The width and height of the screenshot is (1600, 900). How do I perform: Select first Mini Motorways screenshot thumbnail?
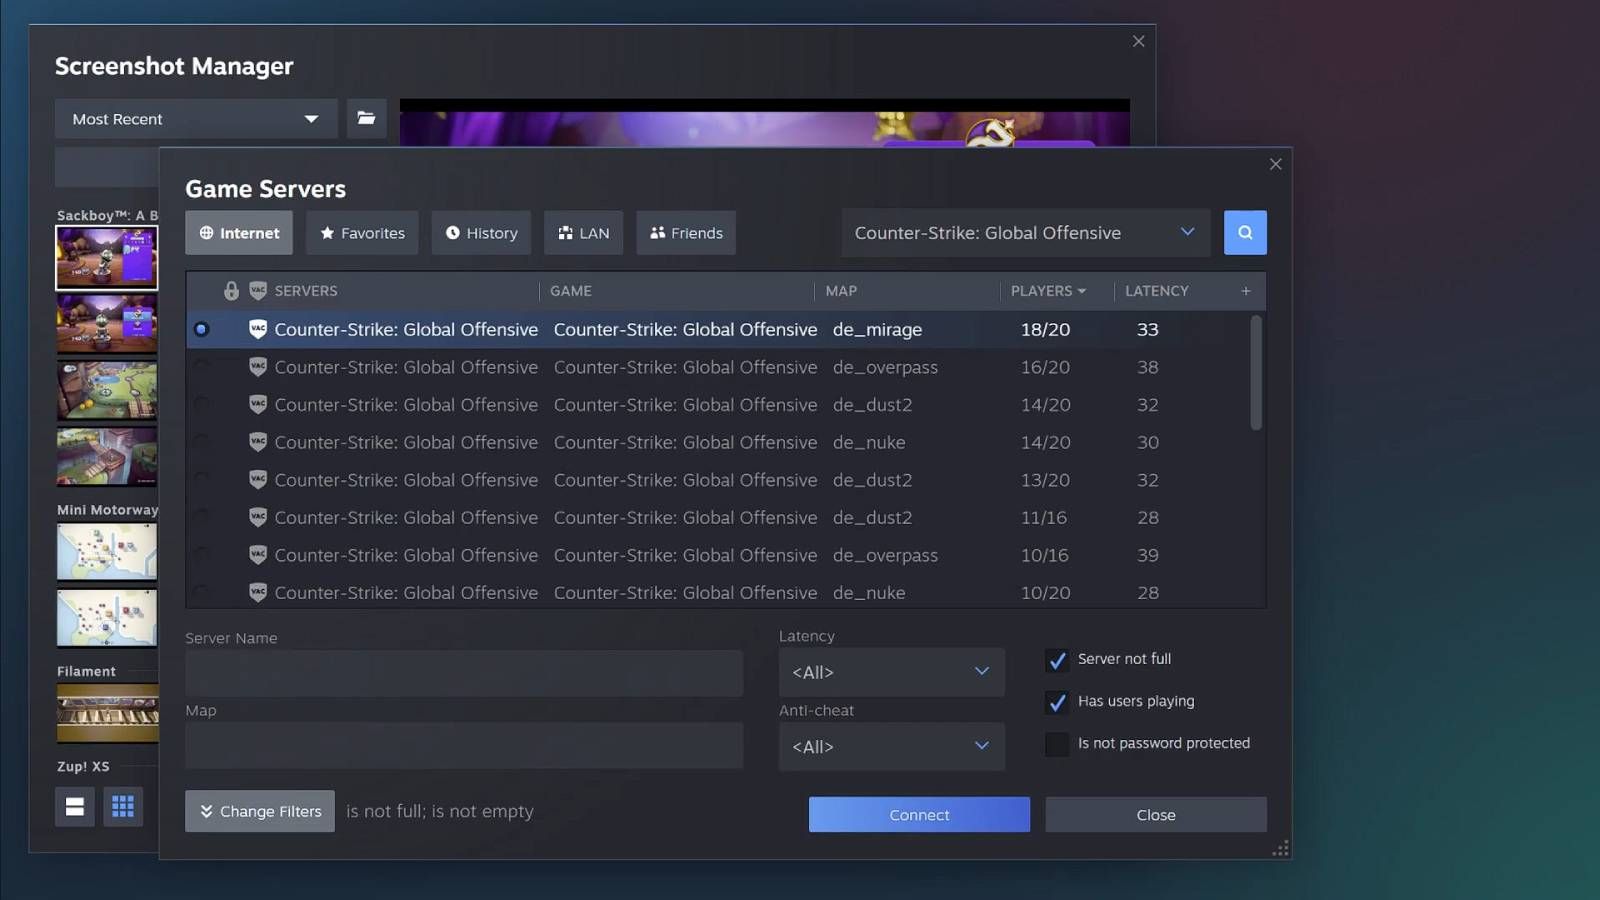point(108,551)
